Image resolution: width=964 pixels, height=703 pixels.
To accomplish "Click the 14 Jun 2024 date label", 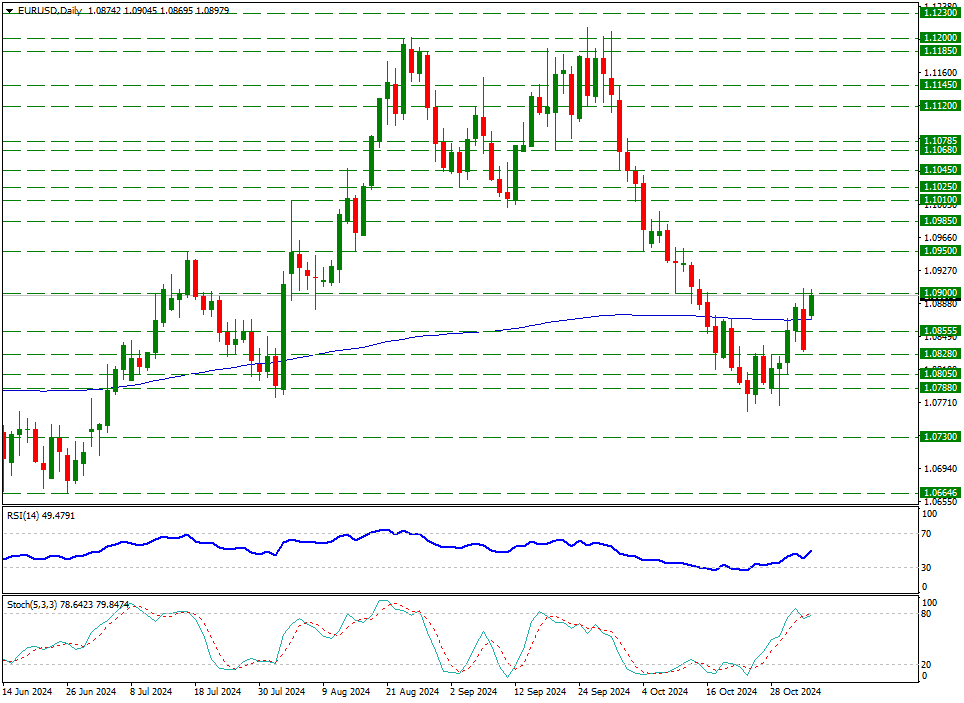I will click(28, 692).
